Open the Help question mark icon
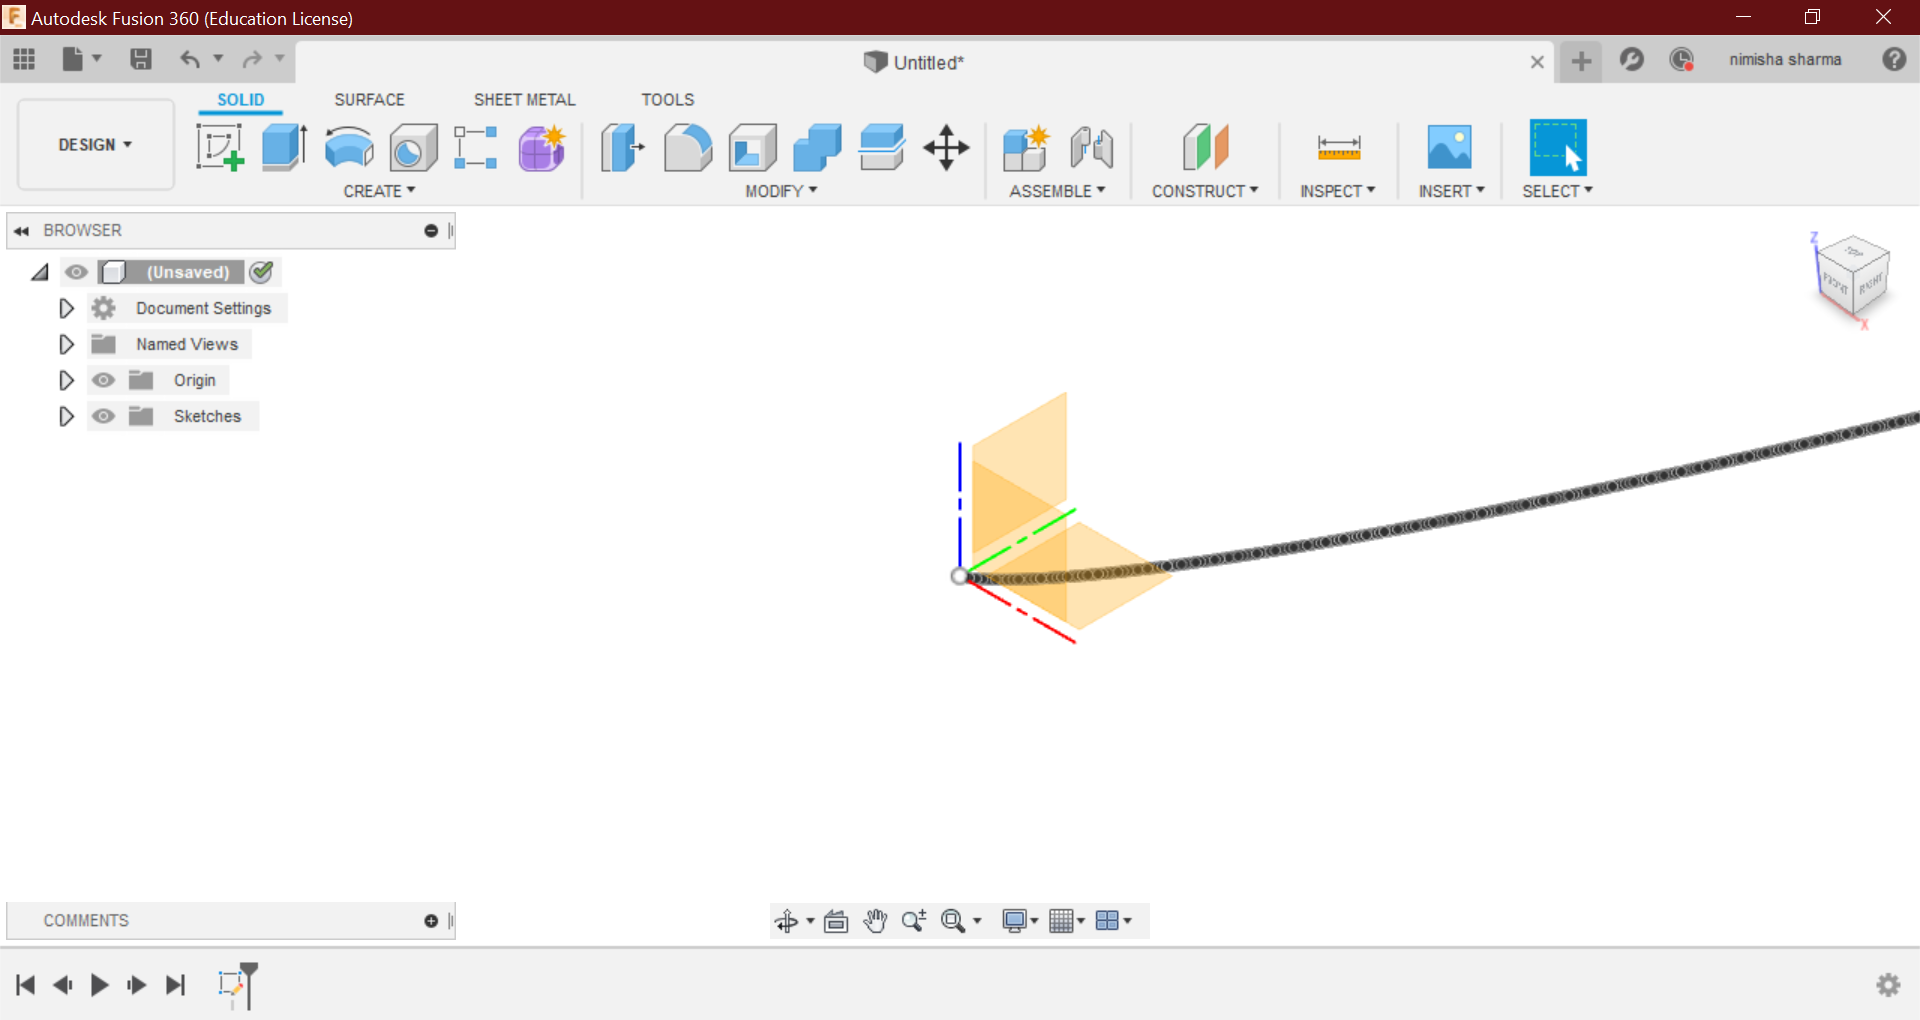Screen dimensions: 1920x1020 coord(1894,59)
